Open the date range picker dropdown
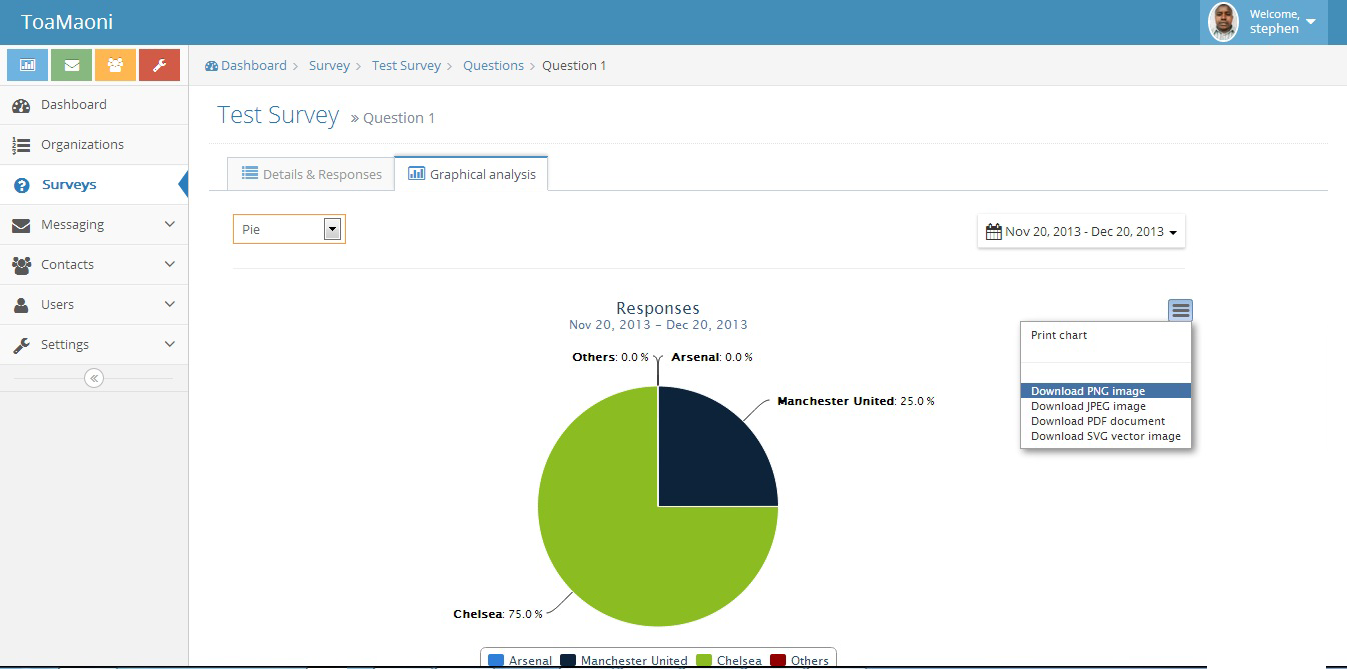Screen dimensions: 1347x669 point(1081,231)
